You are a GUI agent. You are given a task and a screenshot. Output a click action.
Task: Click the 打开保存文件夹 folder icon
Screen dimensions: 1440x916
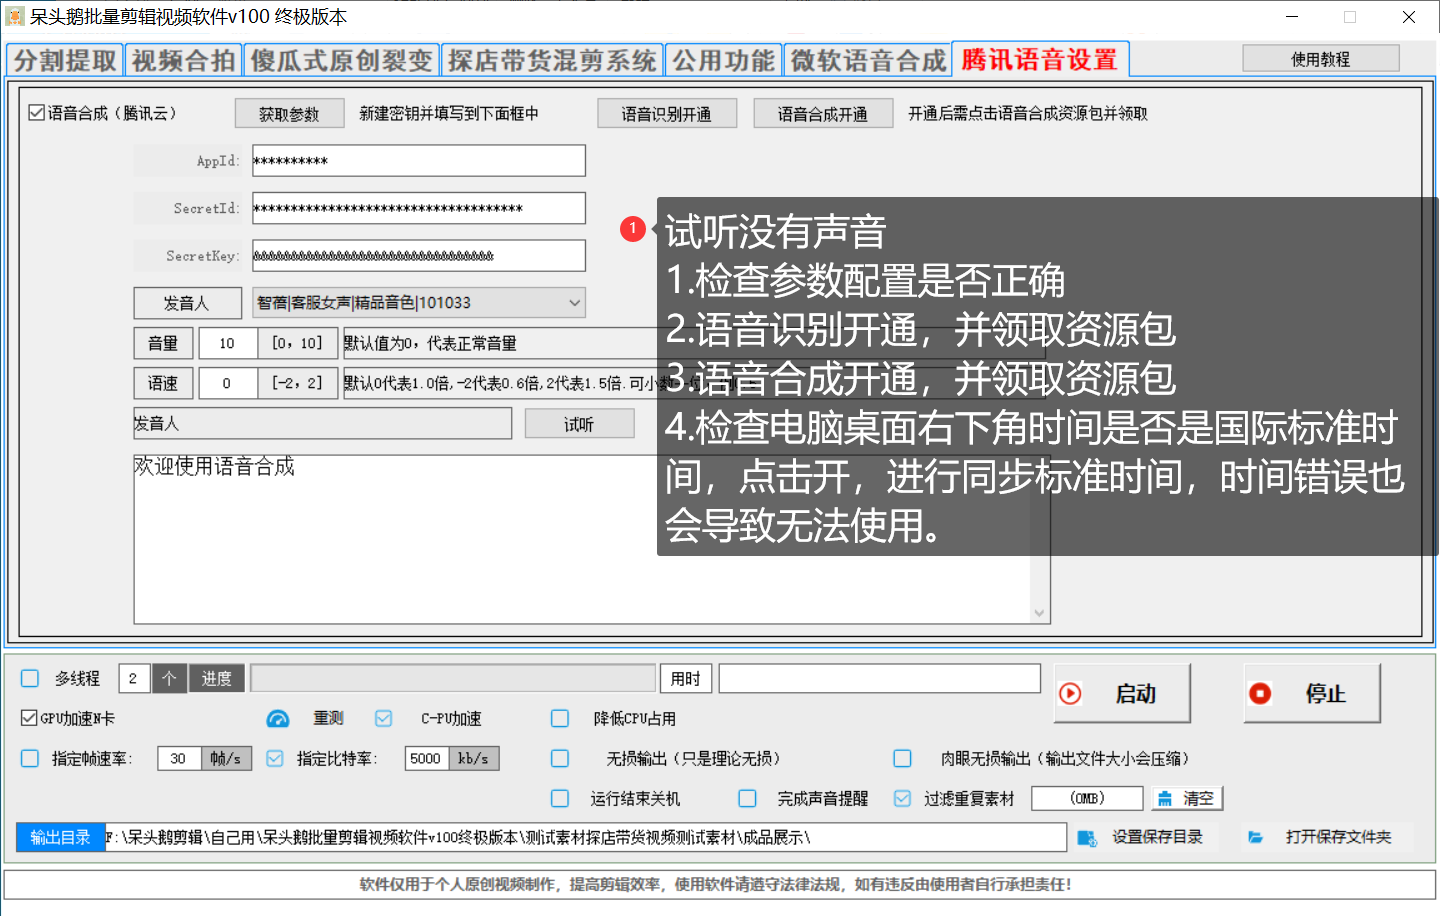coord(1256,837)
